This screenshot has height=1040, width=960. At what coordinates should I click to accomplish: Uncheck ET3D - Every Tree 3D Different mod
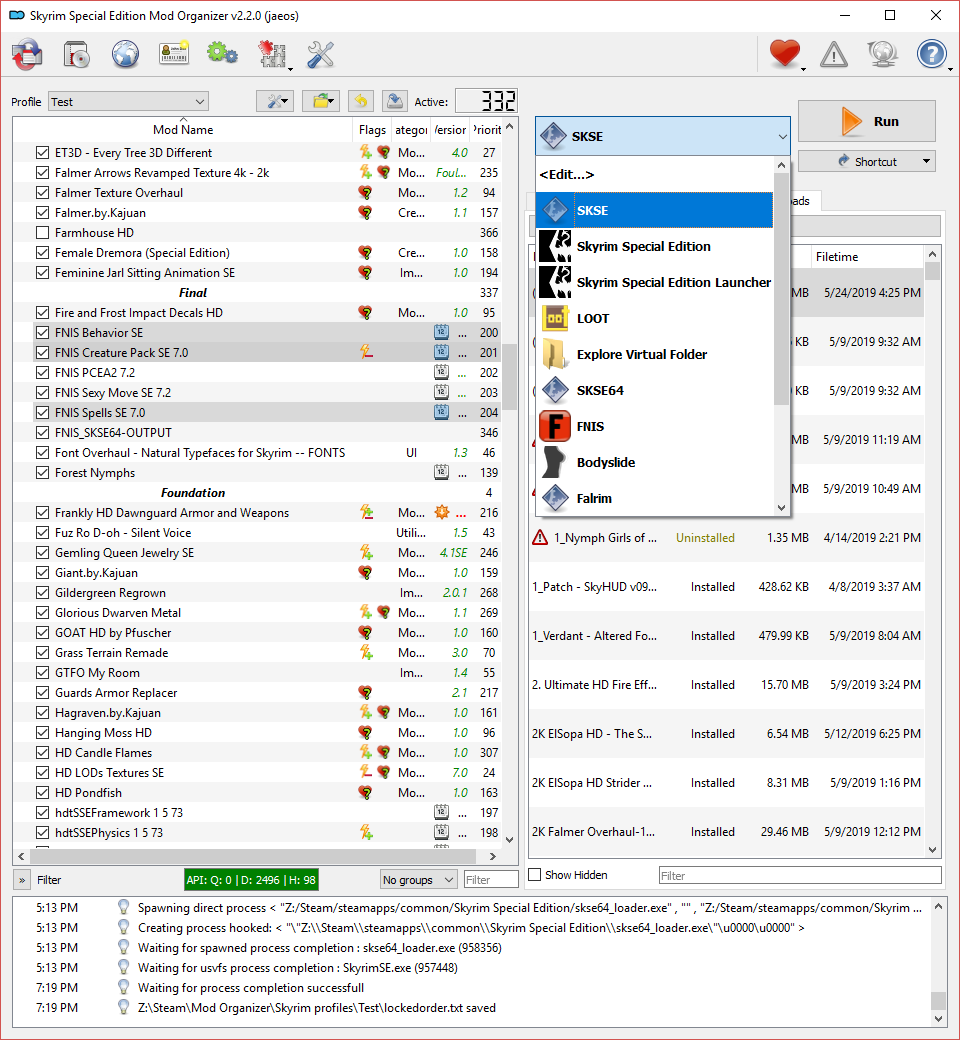(x=42, y=153)
